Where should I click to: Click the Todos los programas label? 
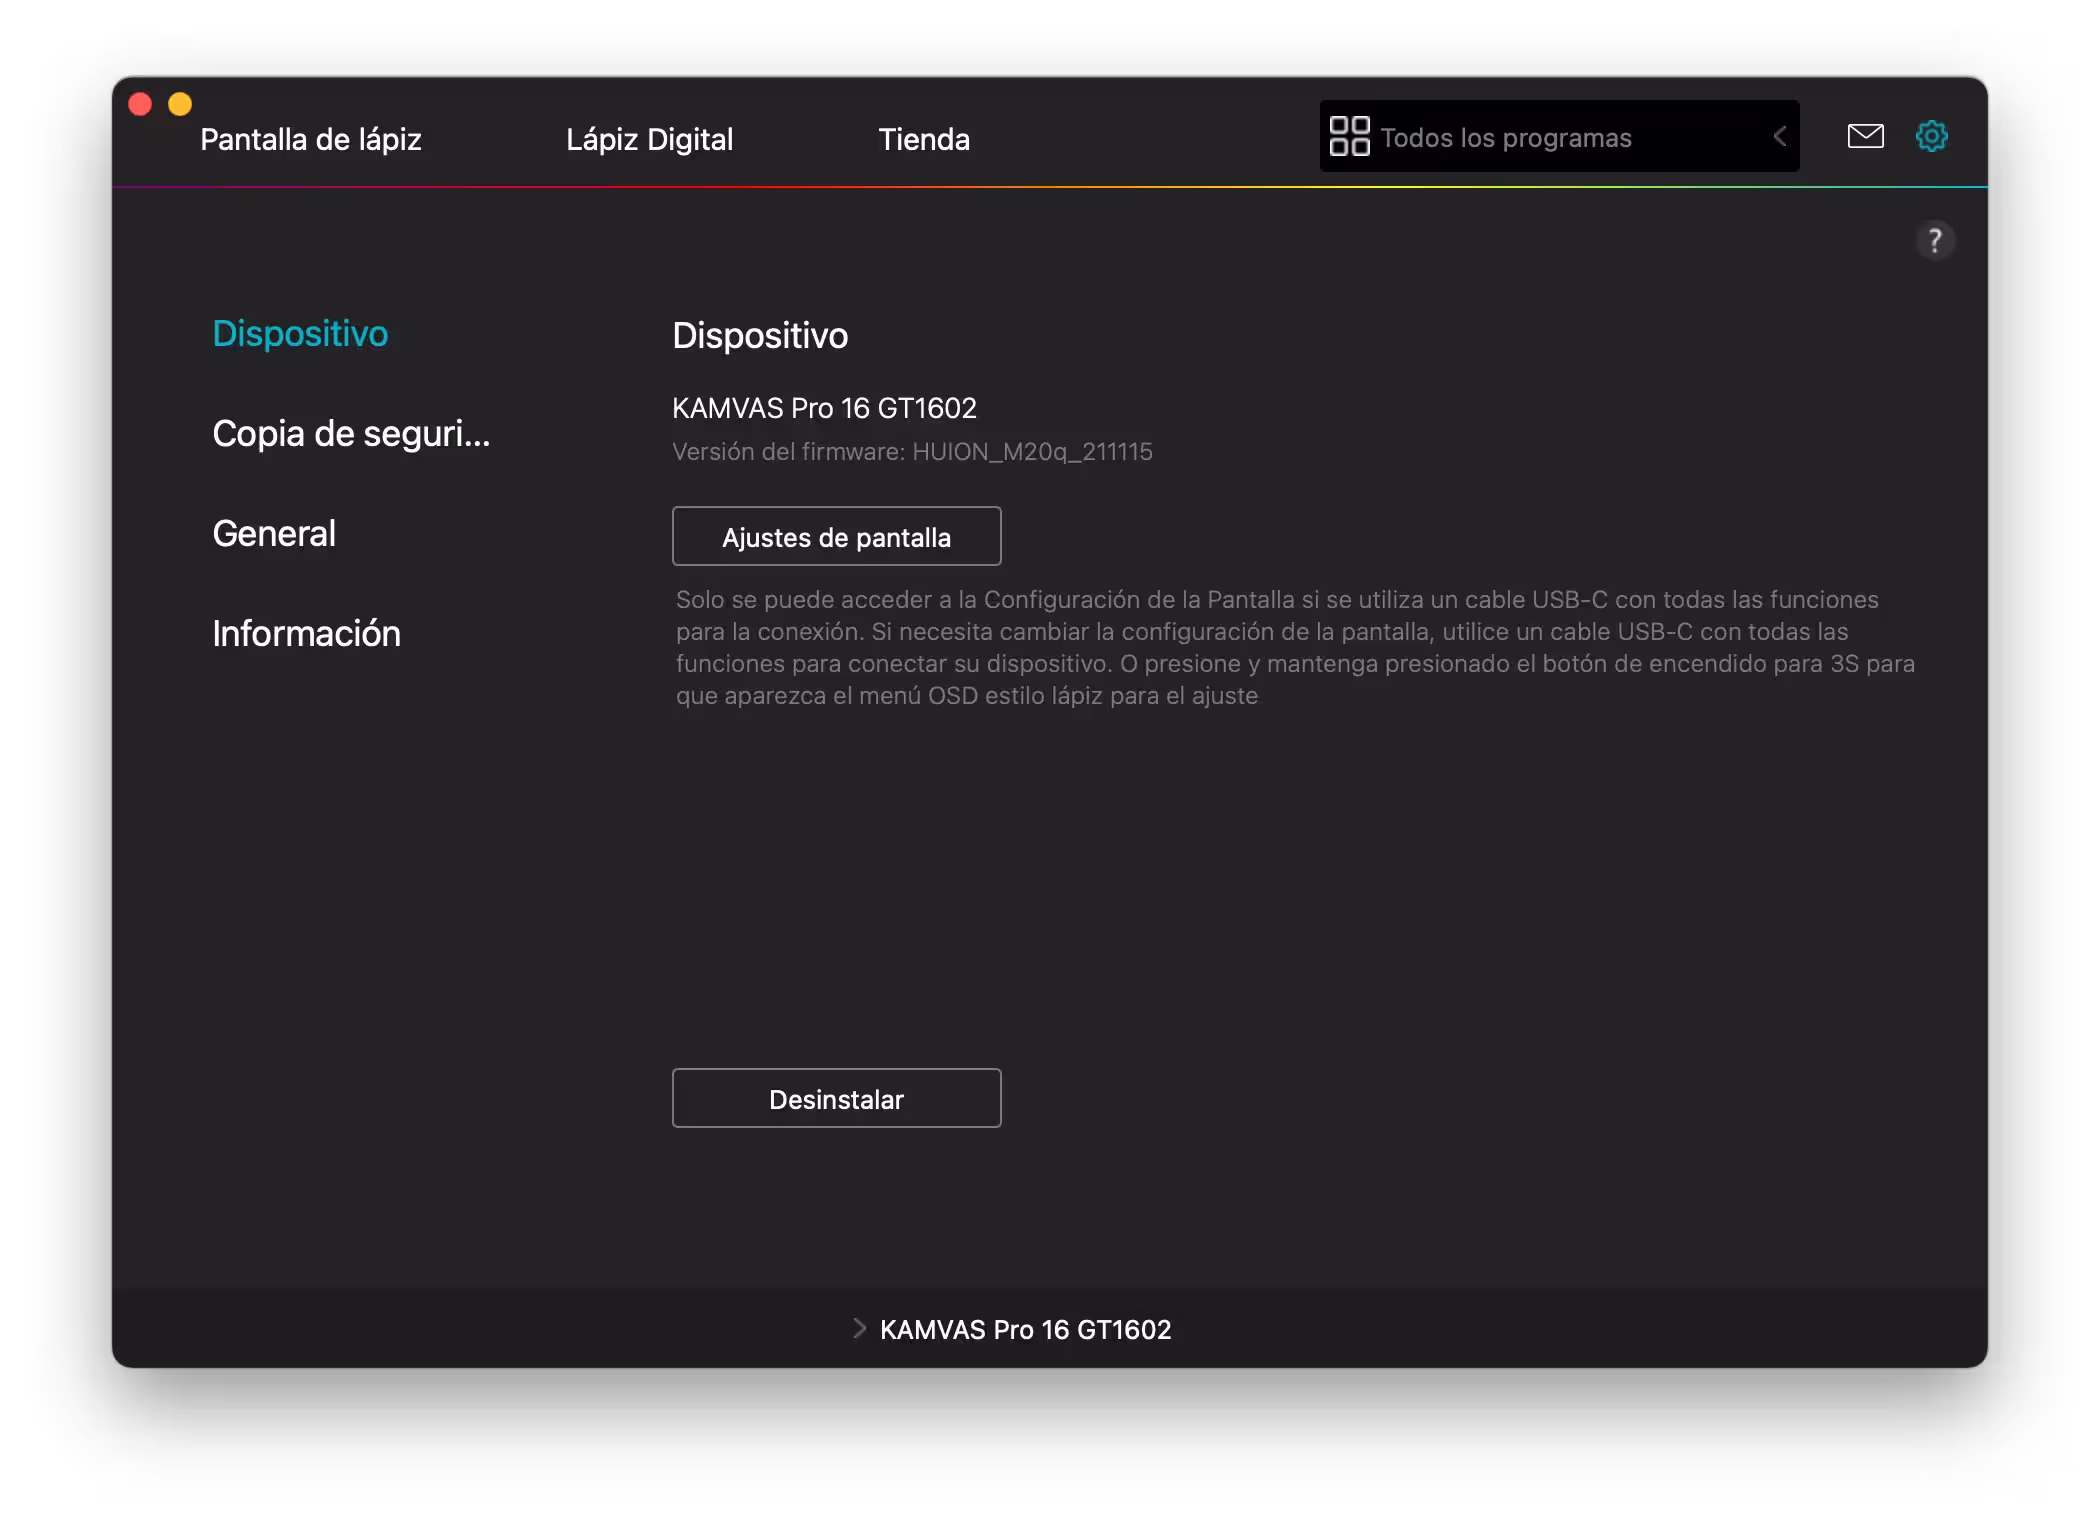click(x=1506, y=138)
